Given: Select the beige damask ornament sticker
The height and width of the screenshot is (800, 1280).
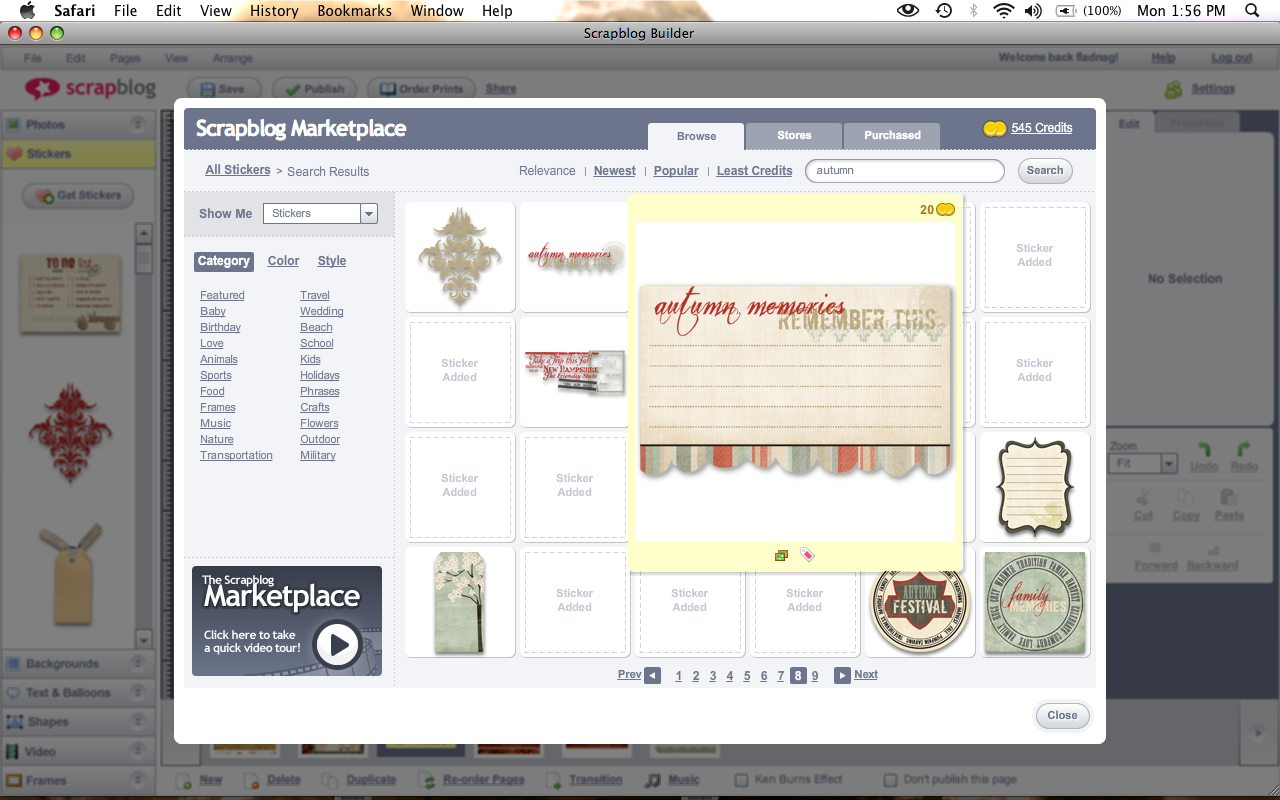Looking at the screenshot, I should [460, 256].
